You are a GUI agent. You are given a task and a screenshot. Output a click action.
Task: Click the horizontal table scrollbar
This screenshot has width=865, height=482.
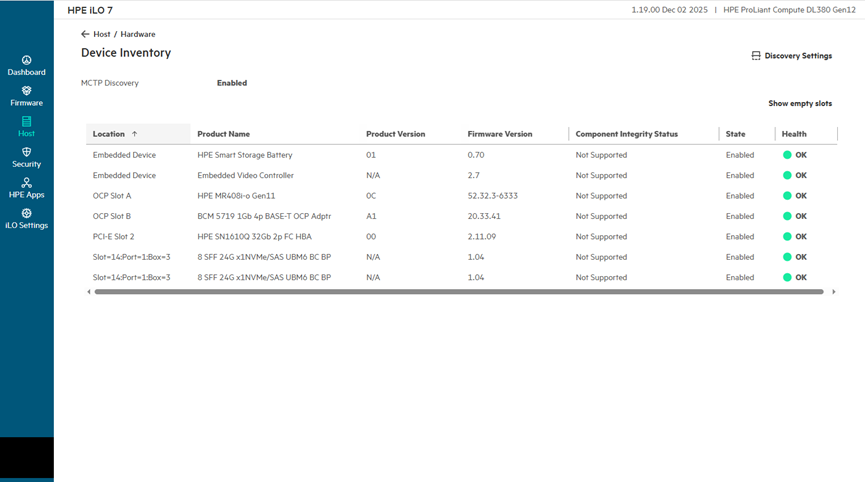coord(458,292)
